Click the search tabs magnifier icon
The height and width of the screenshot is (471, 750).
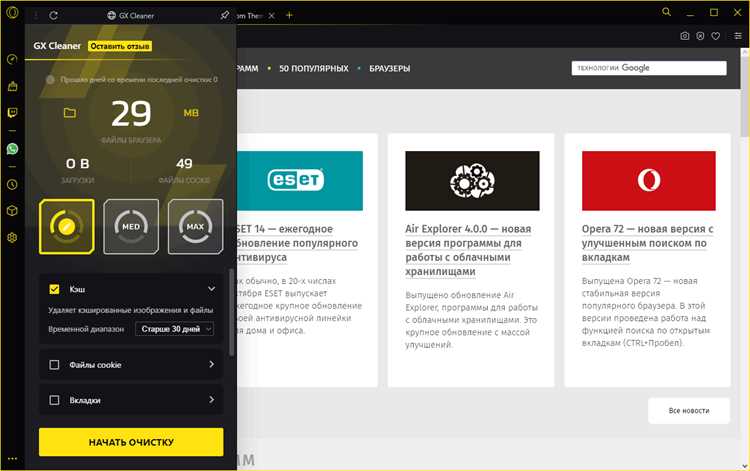pyautogui.click(x=666, y=12)
